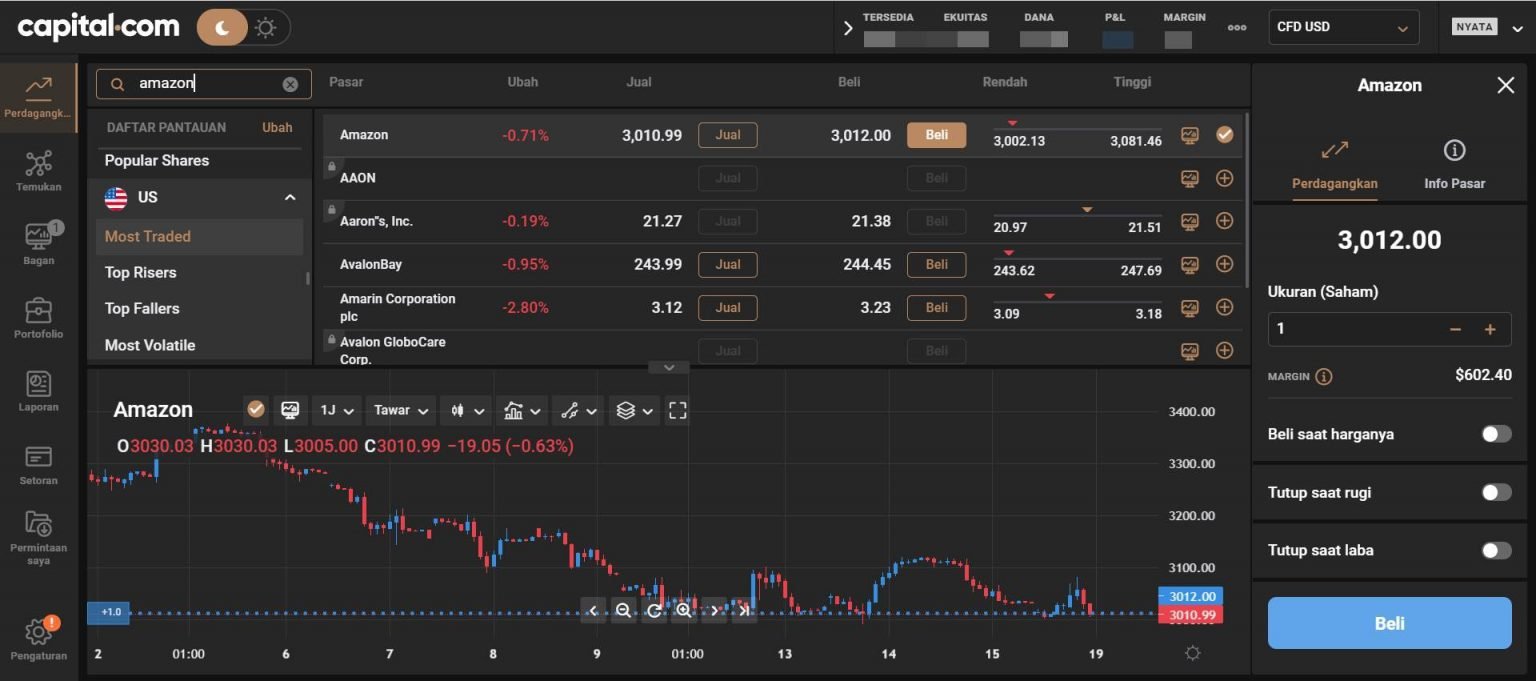Viewport: 1536px width, 681px height.
Task: Expand the chart to fullscreen
Action: [x=677, y=410]
